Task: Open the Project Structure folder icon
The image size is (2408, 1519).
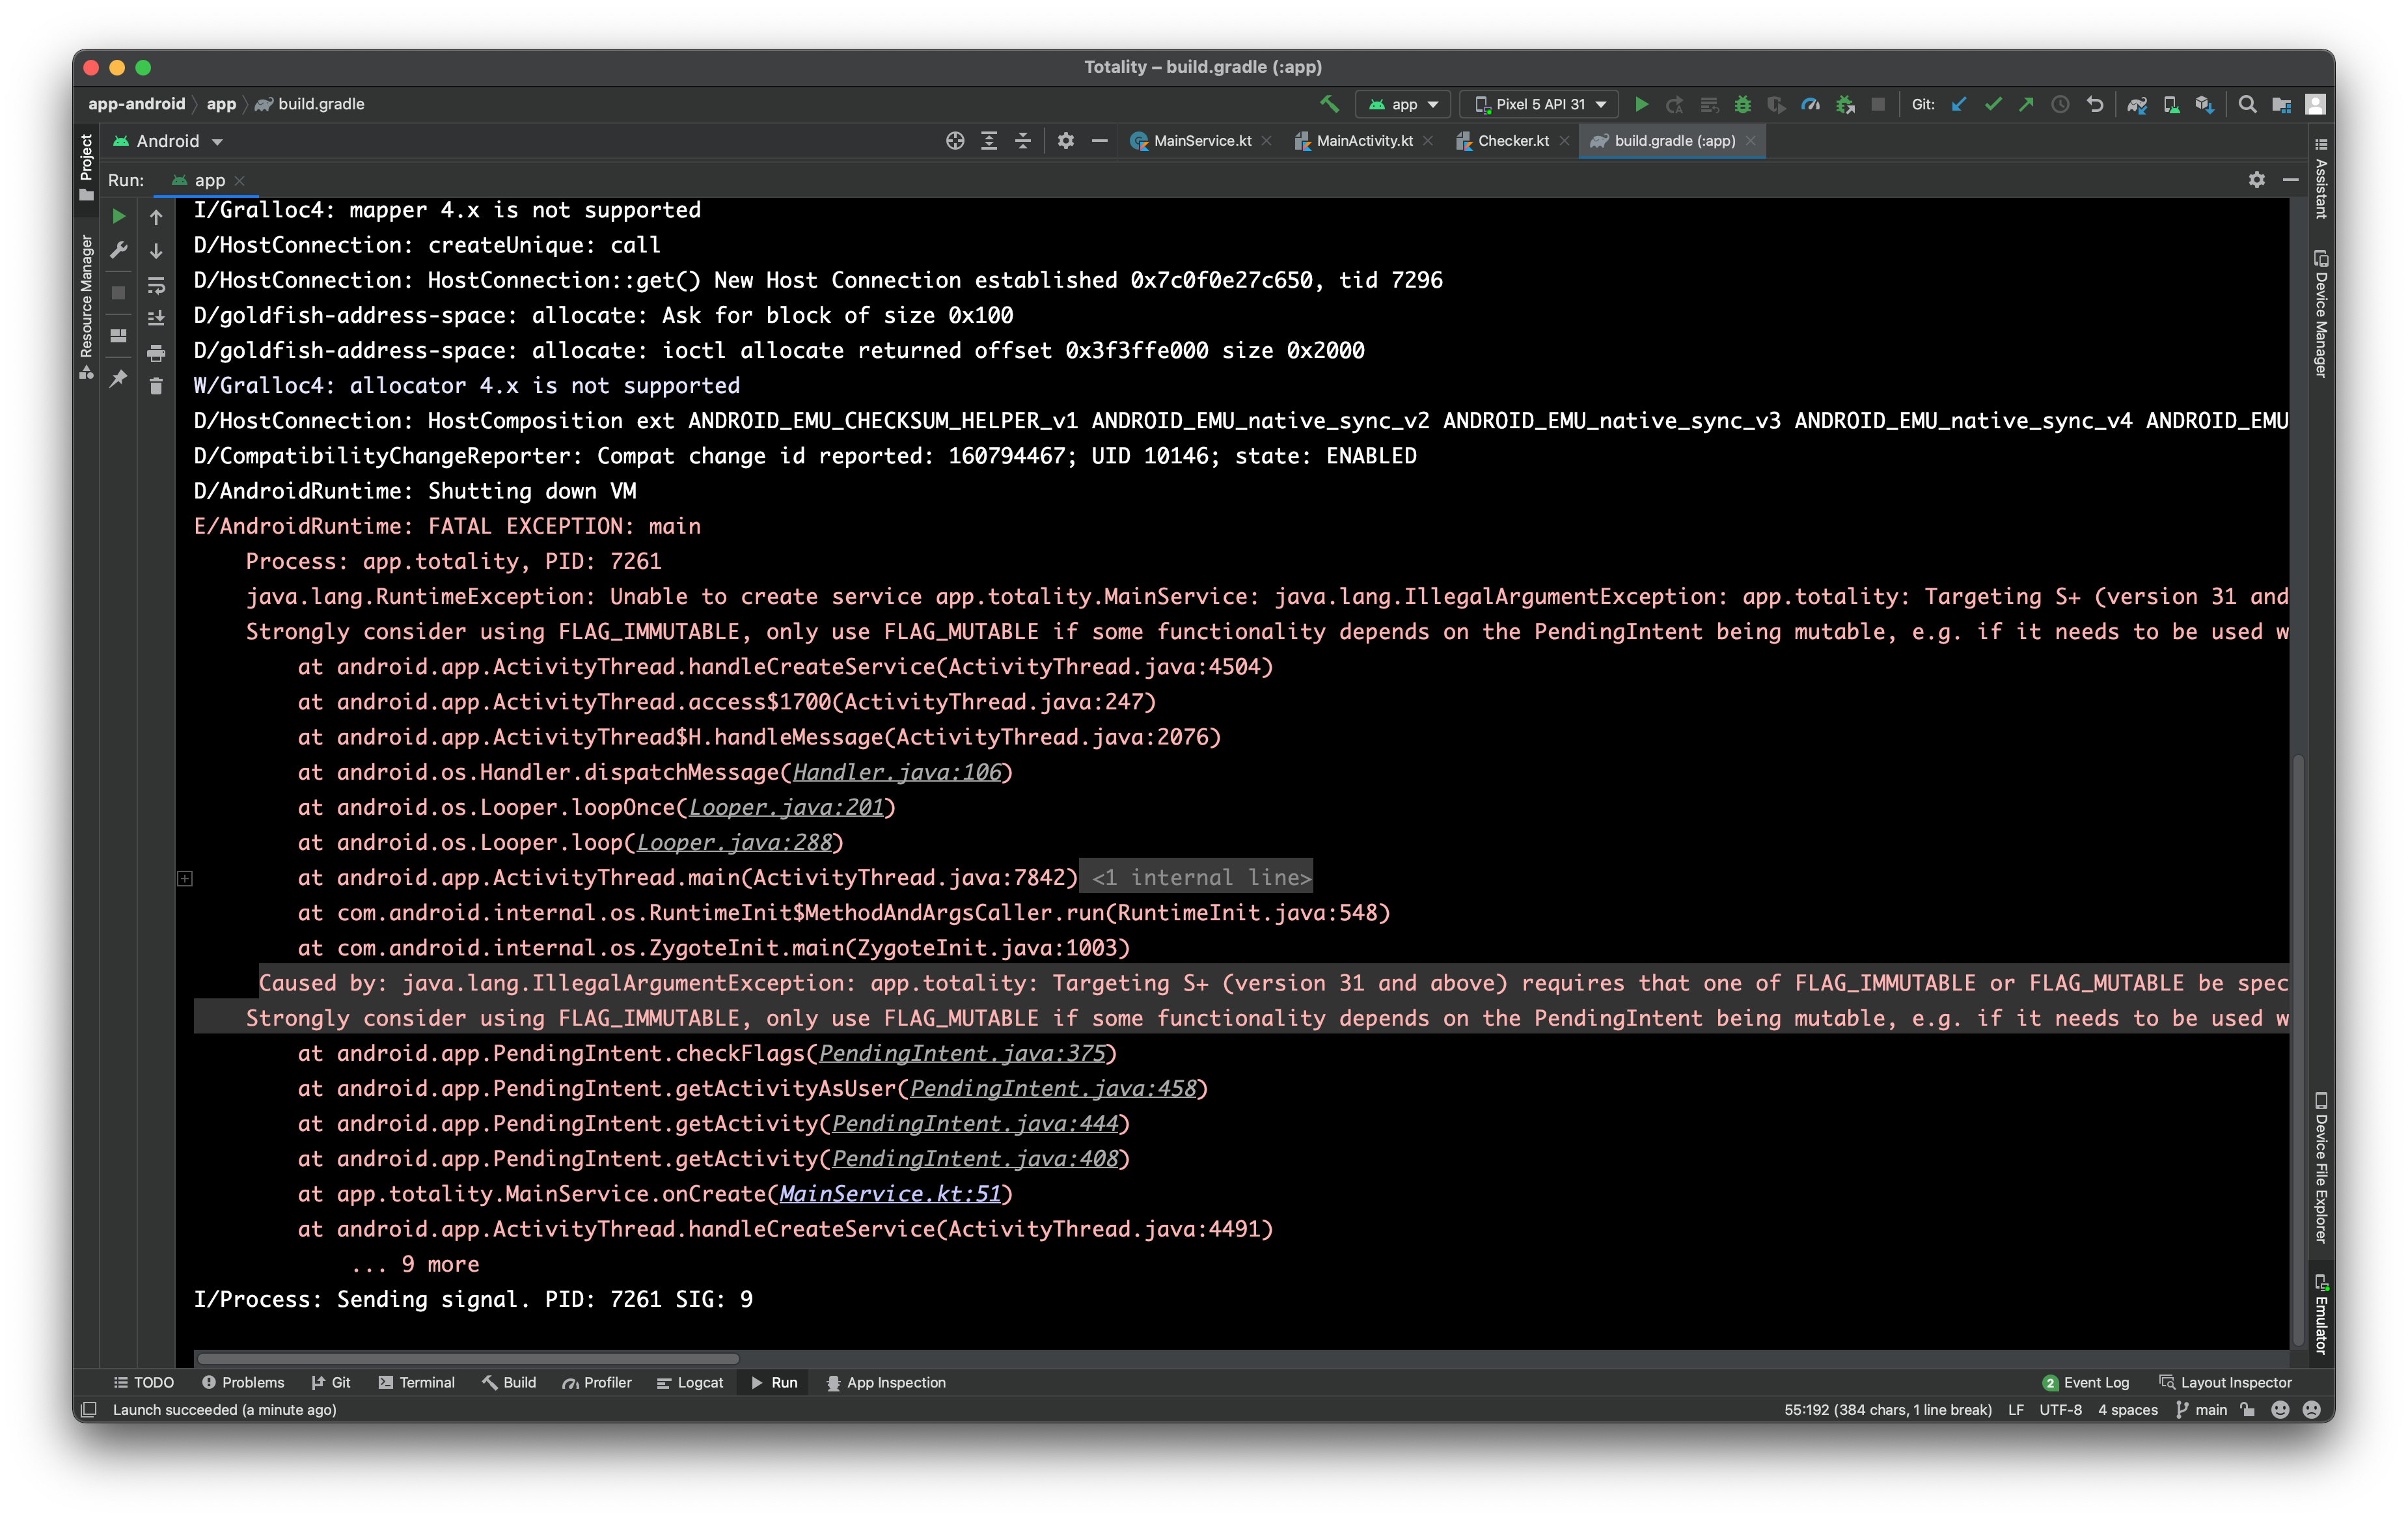Action: (x=2281, y=104)
